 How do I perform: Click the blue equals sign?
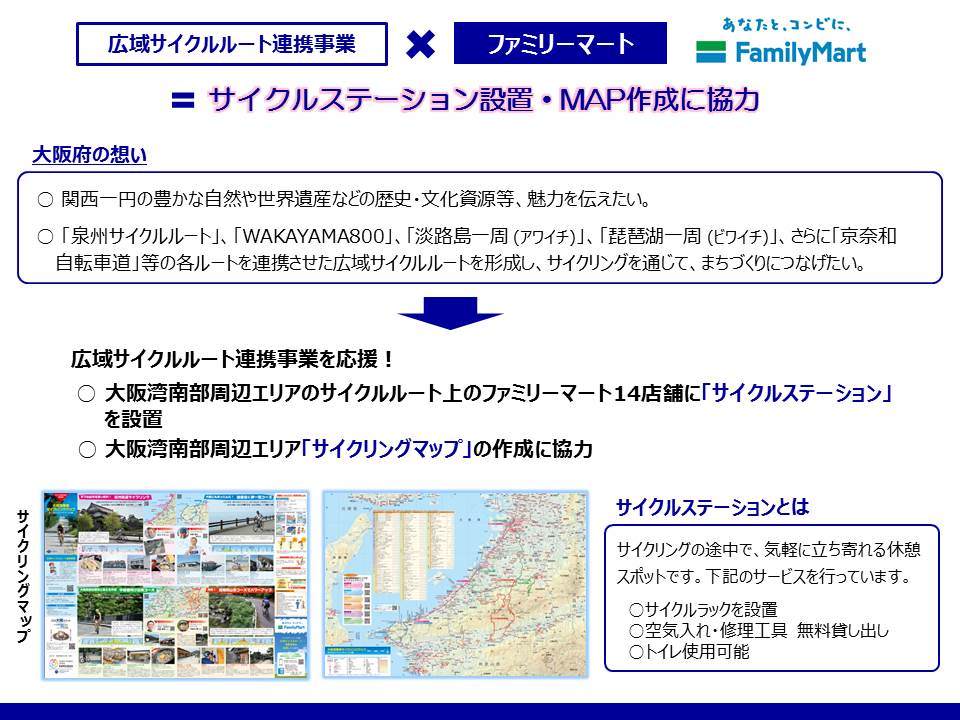[x=183, y=100]
